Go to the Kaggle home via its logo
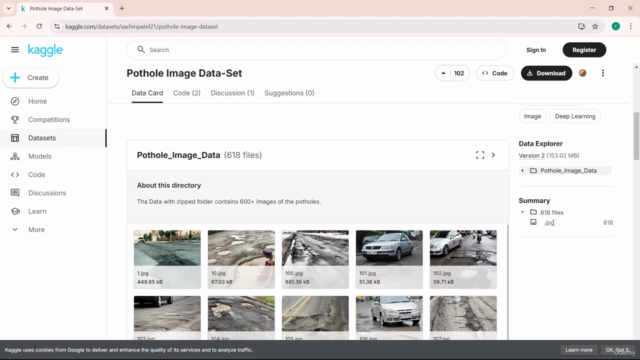Image resolution: width=640 pixels, height=360 pixels. tap(45, 50)
